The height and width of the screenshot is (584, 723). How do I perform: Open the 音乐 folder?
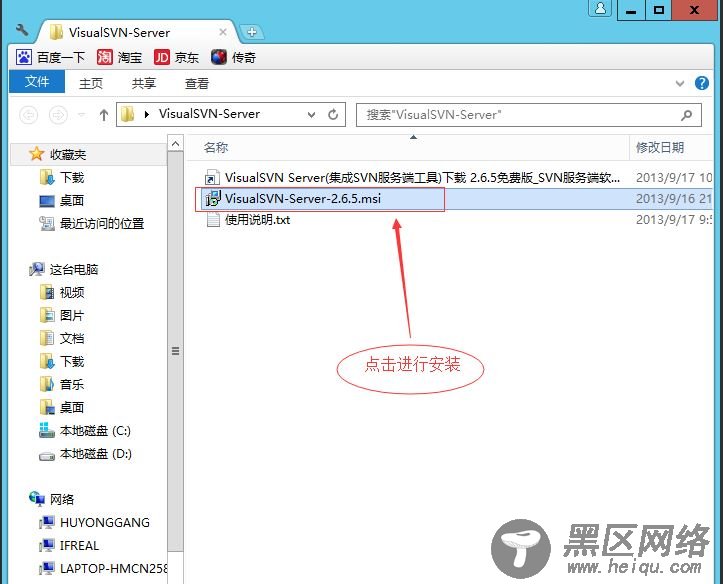62,384
